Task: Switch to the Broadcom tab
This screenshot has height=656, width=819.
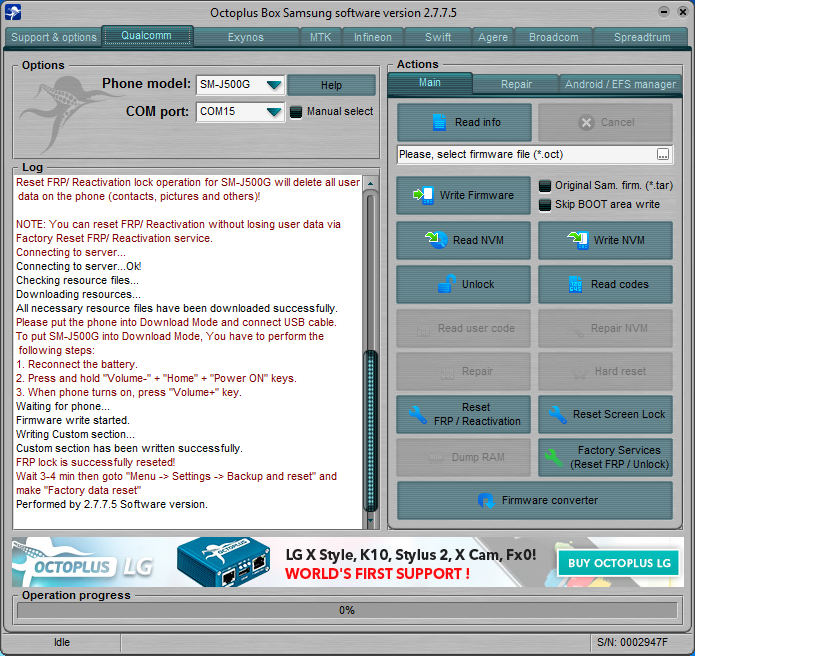Action: point(554,37)
